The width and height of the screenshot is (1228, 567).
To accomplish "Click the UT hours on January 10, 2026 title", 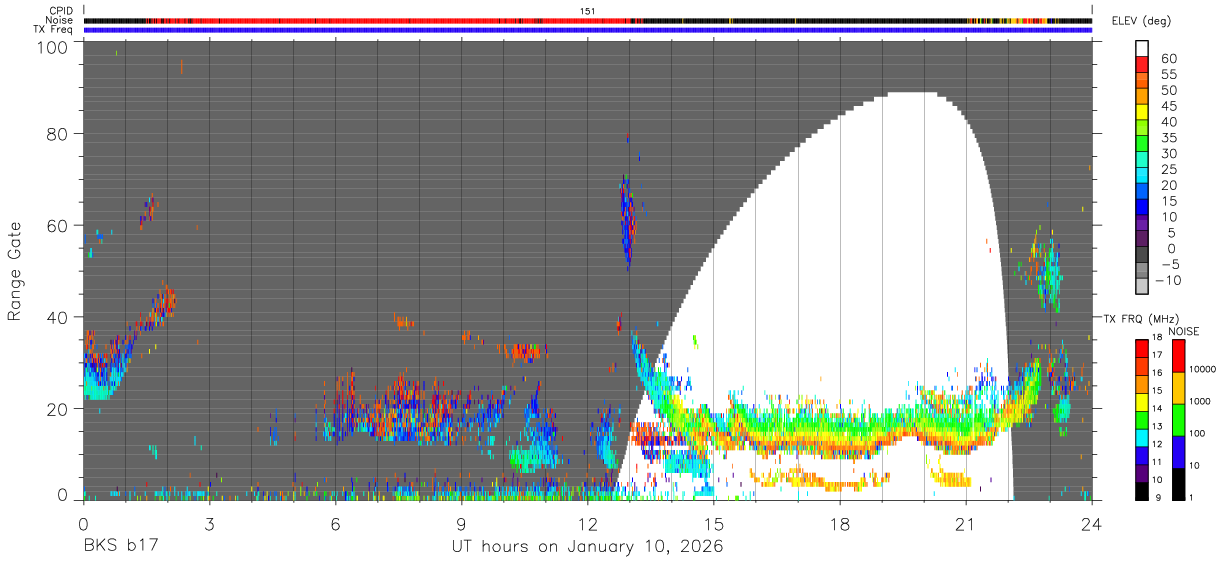I will tap(587, 547).
